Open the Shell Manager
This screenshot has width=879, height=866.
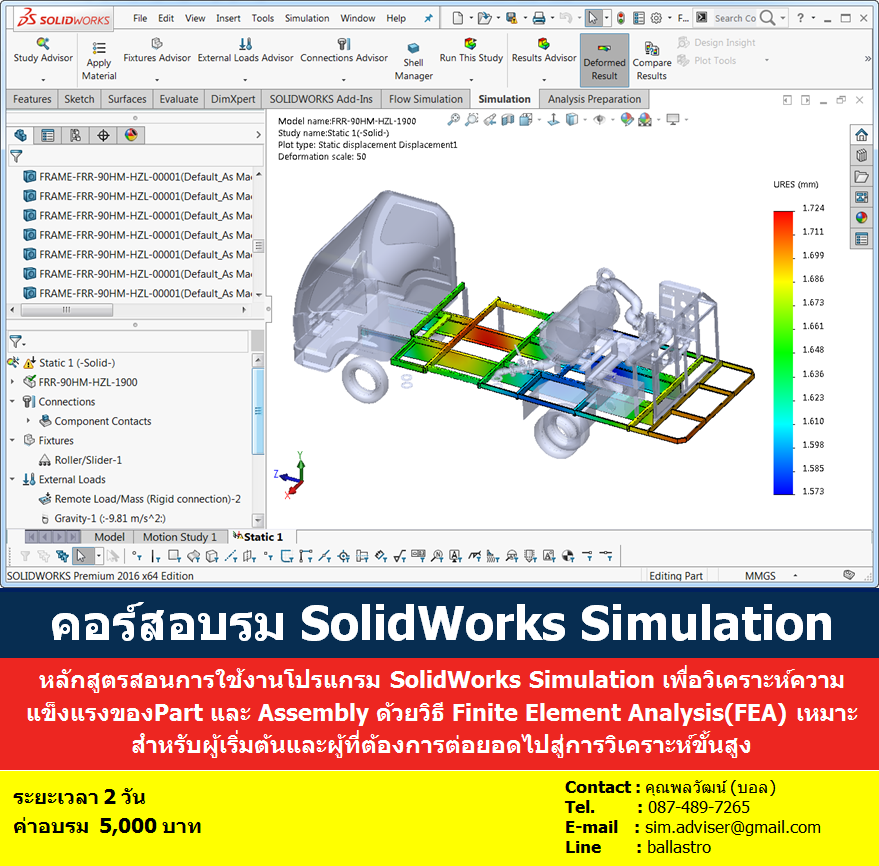click(x=413, y=60)
